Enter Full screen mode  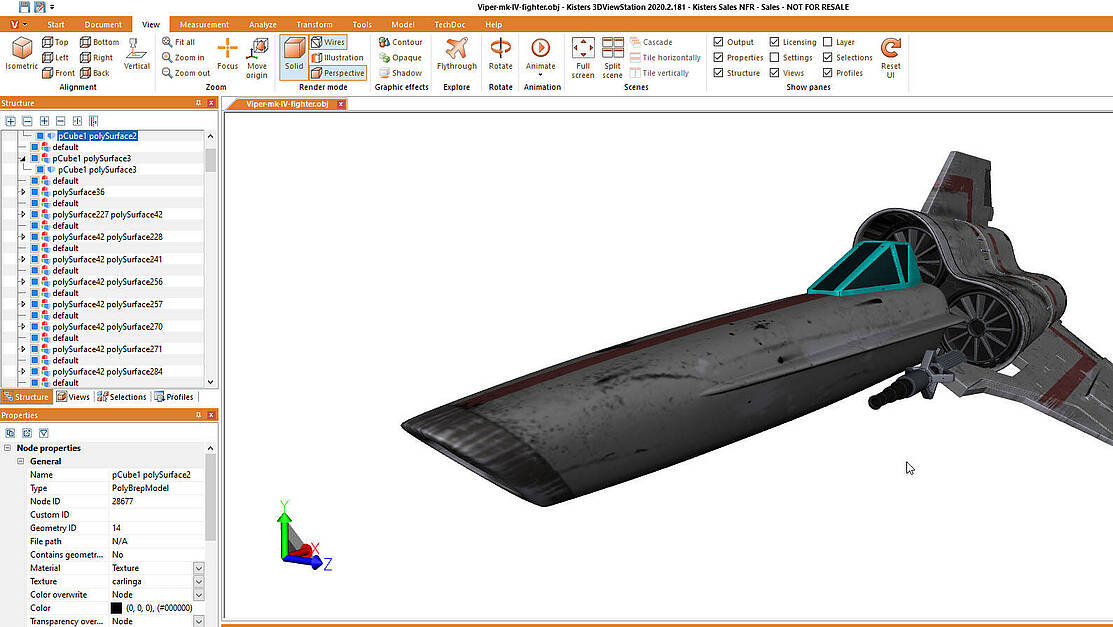pos(583,57)
